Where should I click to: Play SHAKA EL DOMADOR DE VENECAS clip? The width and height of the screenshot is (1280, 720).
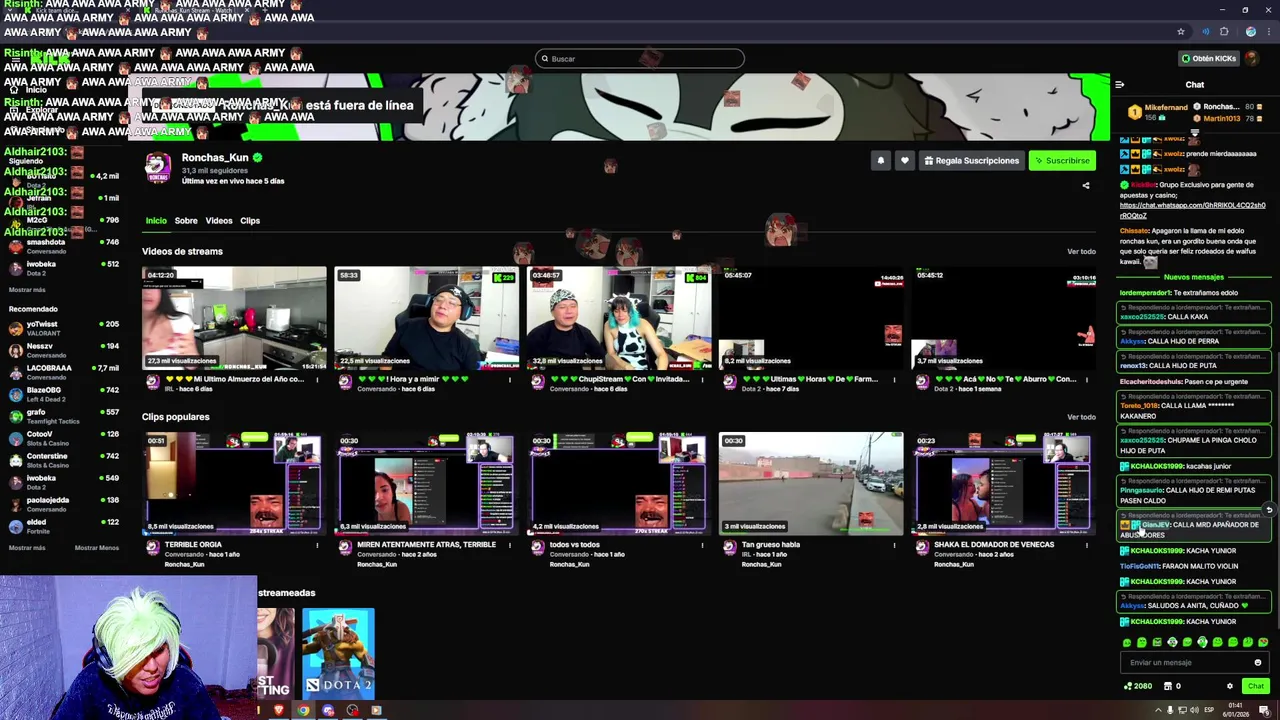pyautogui.click(x=1003, y=484)
